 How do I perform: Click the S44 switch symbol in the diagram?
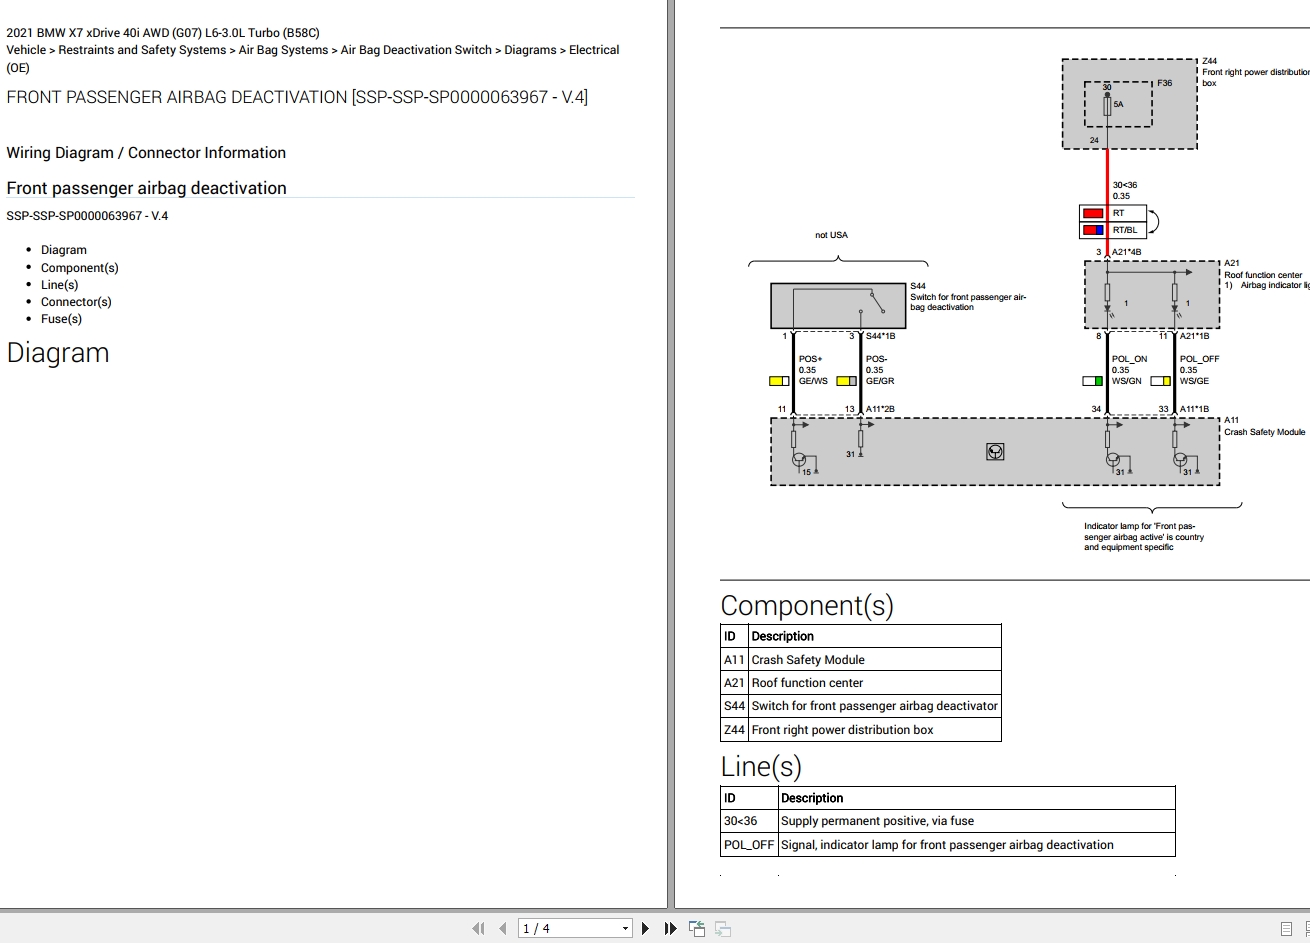click(x=838, y=306)
